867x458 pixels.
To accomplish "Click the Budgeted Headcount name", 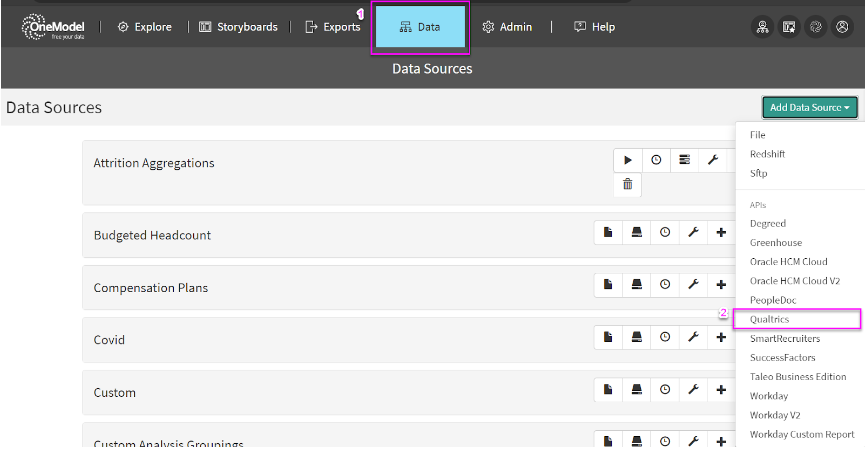I will tap(152, 235).
